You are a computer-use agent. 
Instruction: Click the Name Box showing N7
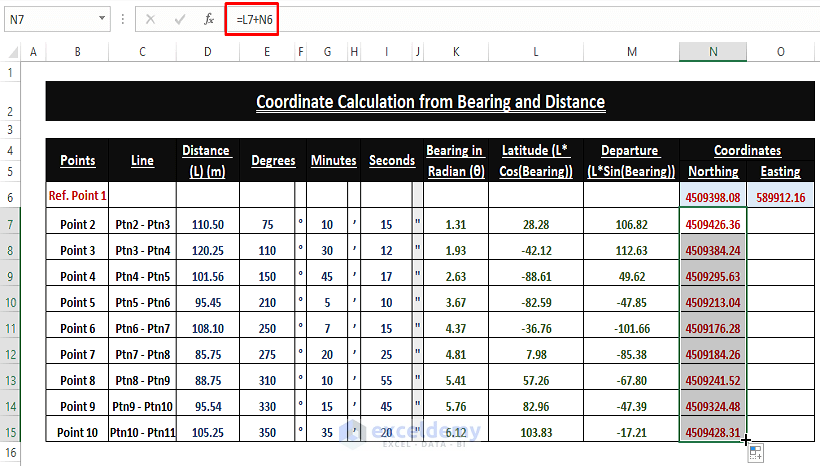50,19
